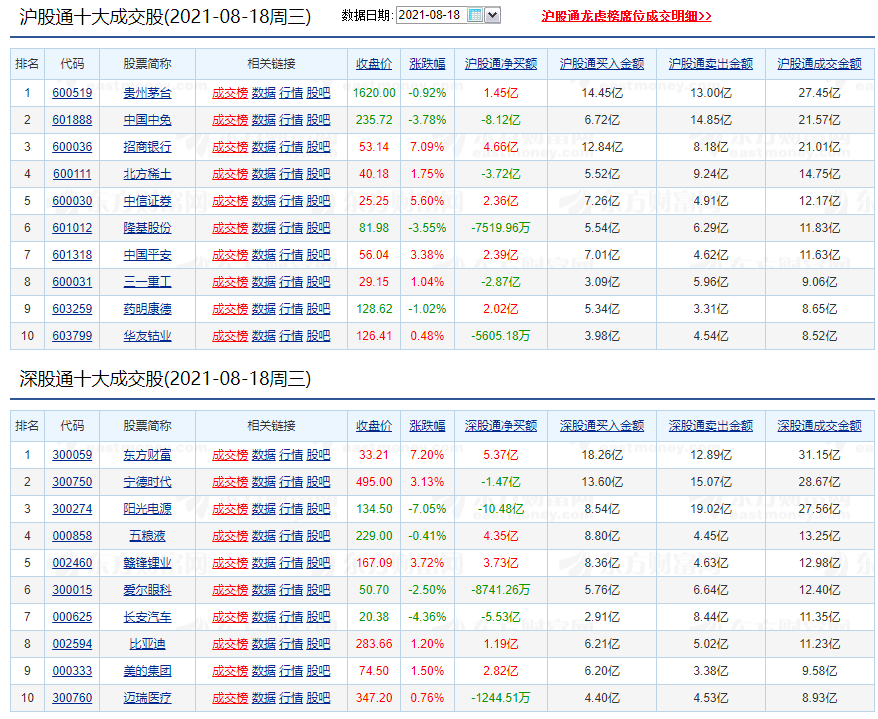Open 招商银行 stock name link

click(x=147, y=147)
